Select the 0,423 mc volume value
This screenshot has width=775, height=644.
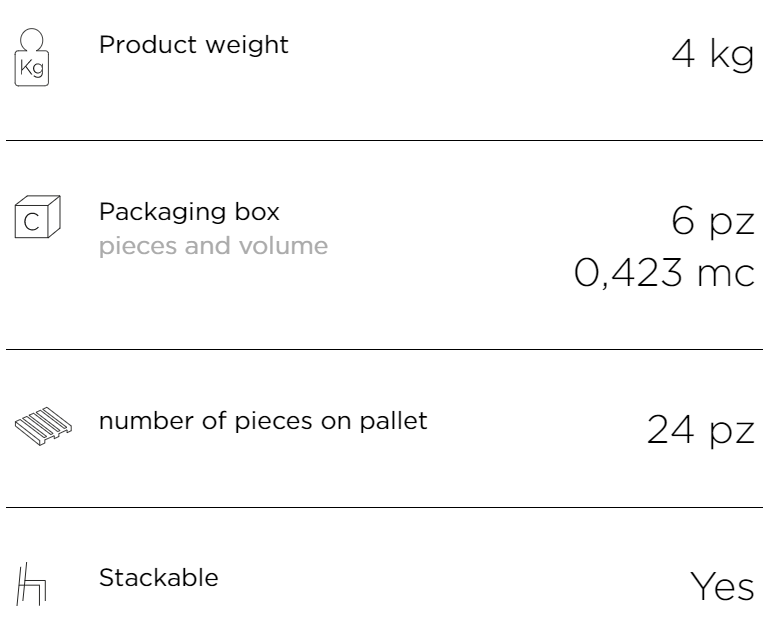tap(664, 273)
